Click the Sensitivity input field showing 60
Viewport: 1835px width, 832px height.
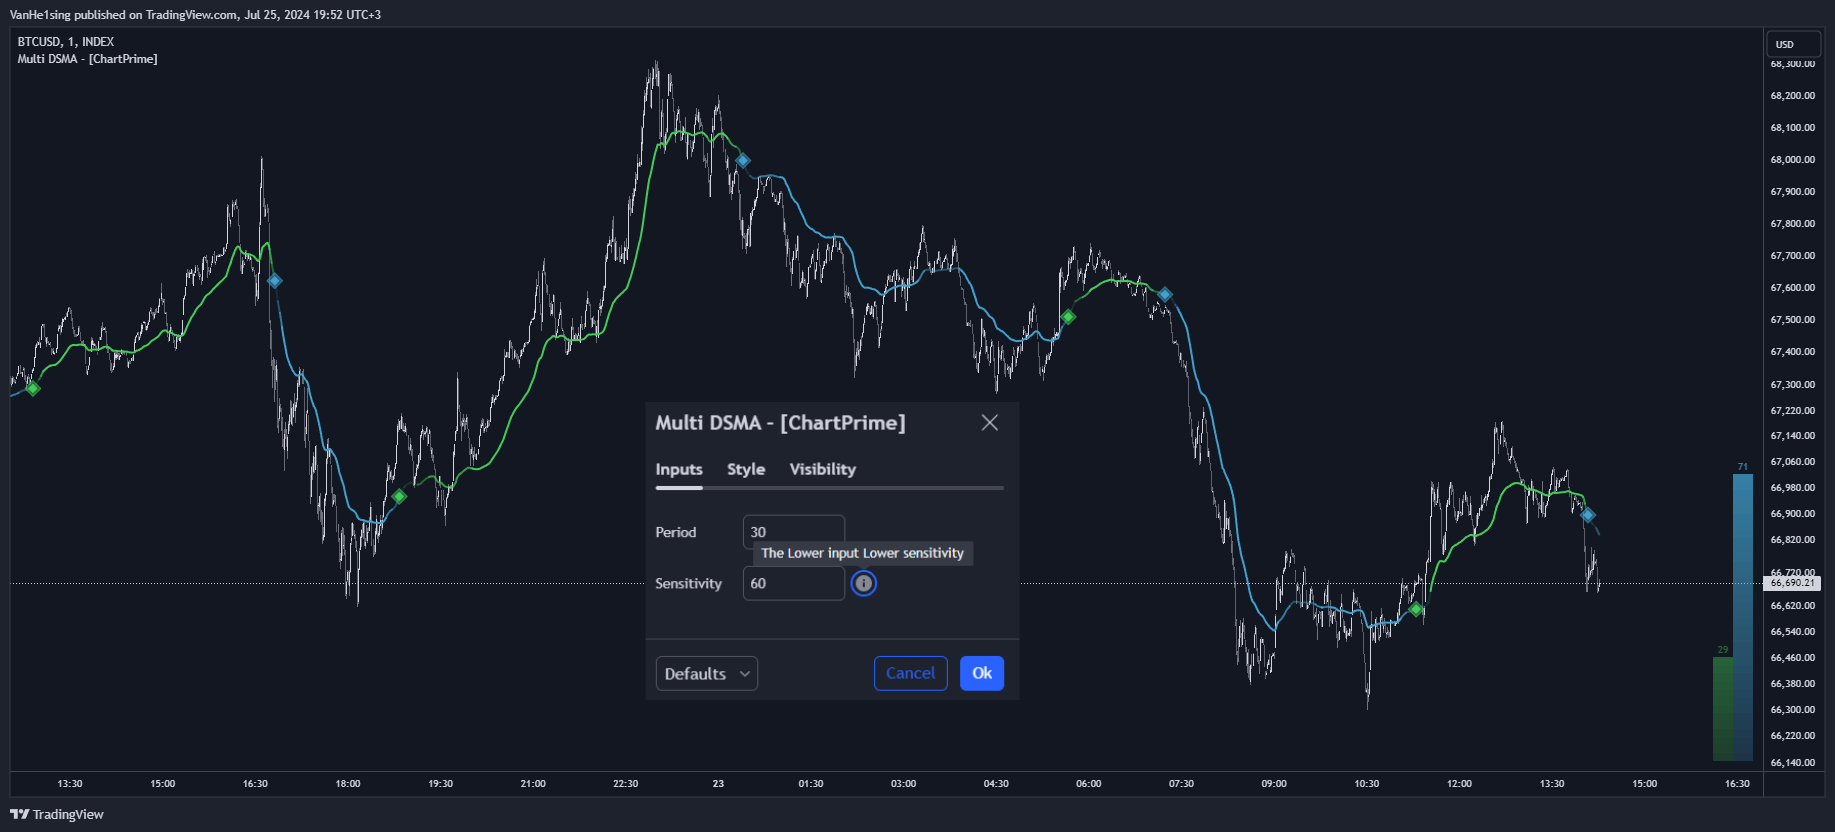coord(794,583)
